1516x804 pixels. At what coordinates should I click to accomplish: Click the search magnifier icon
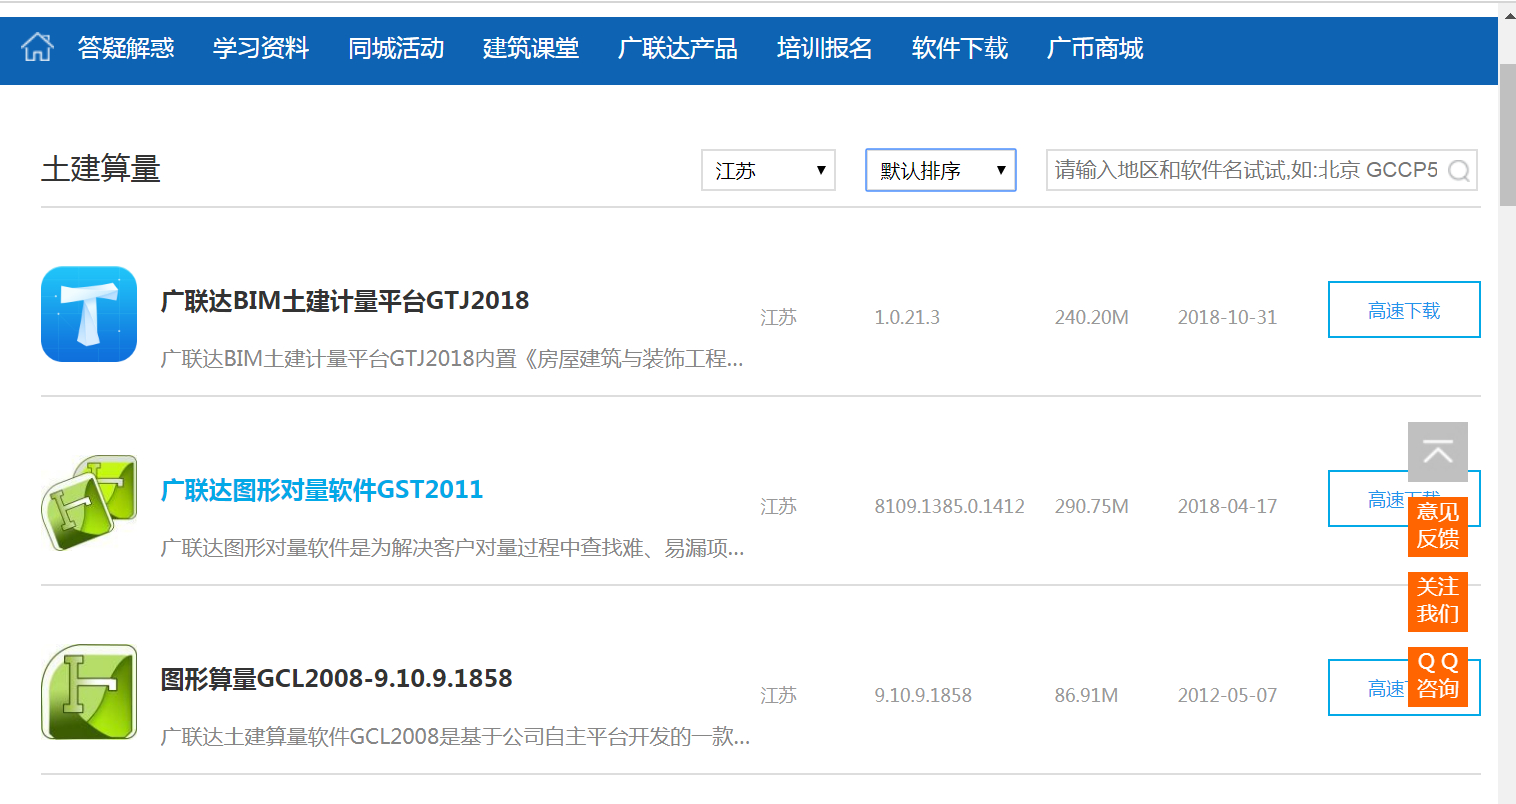coord(1459,171)
